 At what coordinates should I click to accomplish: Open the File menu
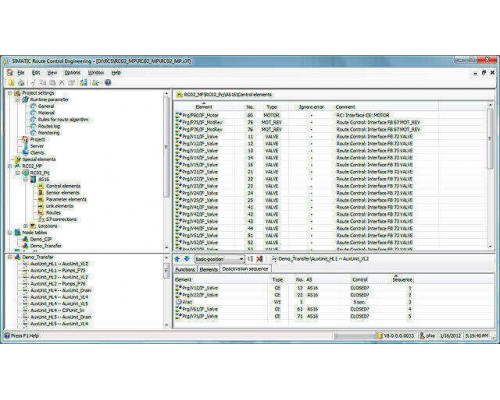[21, 72]
